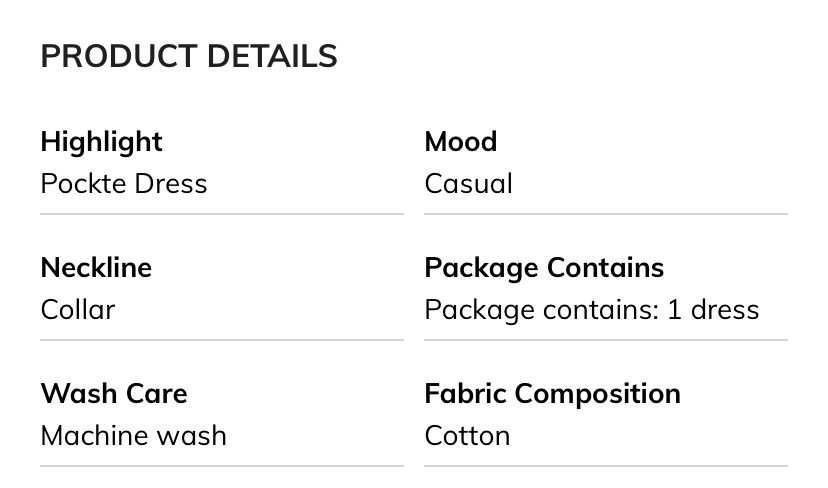Select the Casual mood value

(x=468, y=184)
